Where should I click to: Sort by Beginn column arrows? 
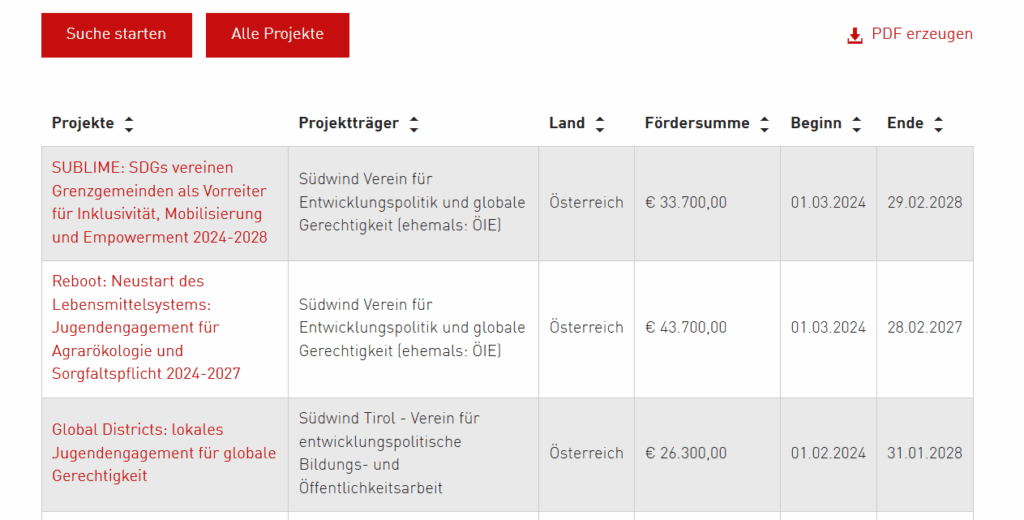click(856, 123)
